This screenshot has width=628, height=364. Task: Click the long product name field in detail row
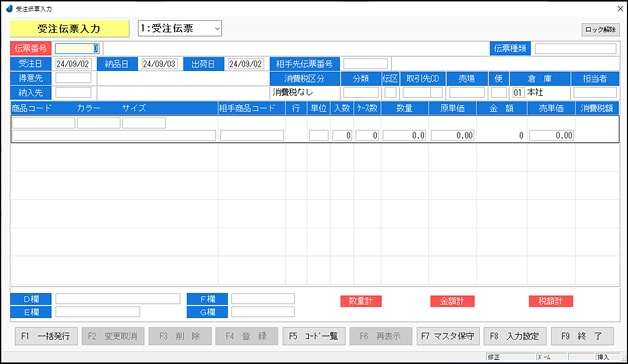click(x=114, y=135)
